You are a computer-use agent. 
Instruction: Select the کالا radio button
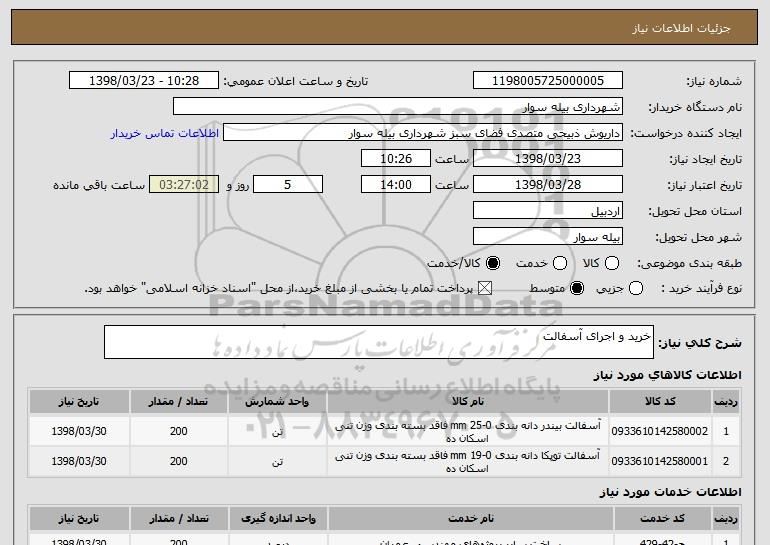612,263
